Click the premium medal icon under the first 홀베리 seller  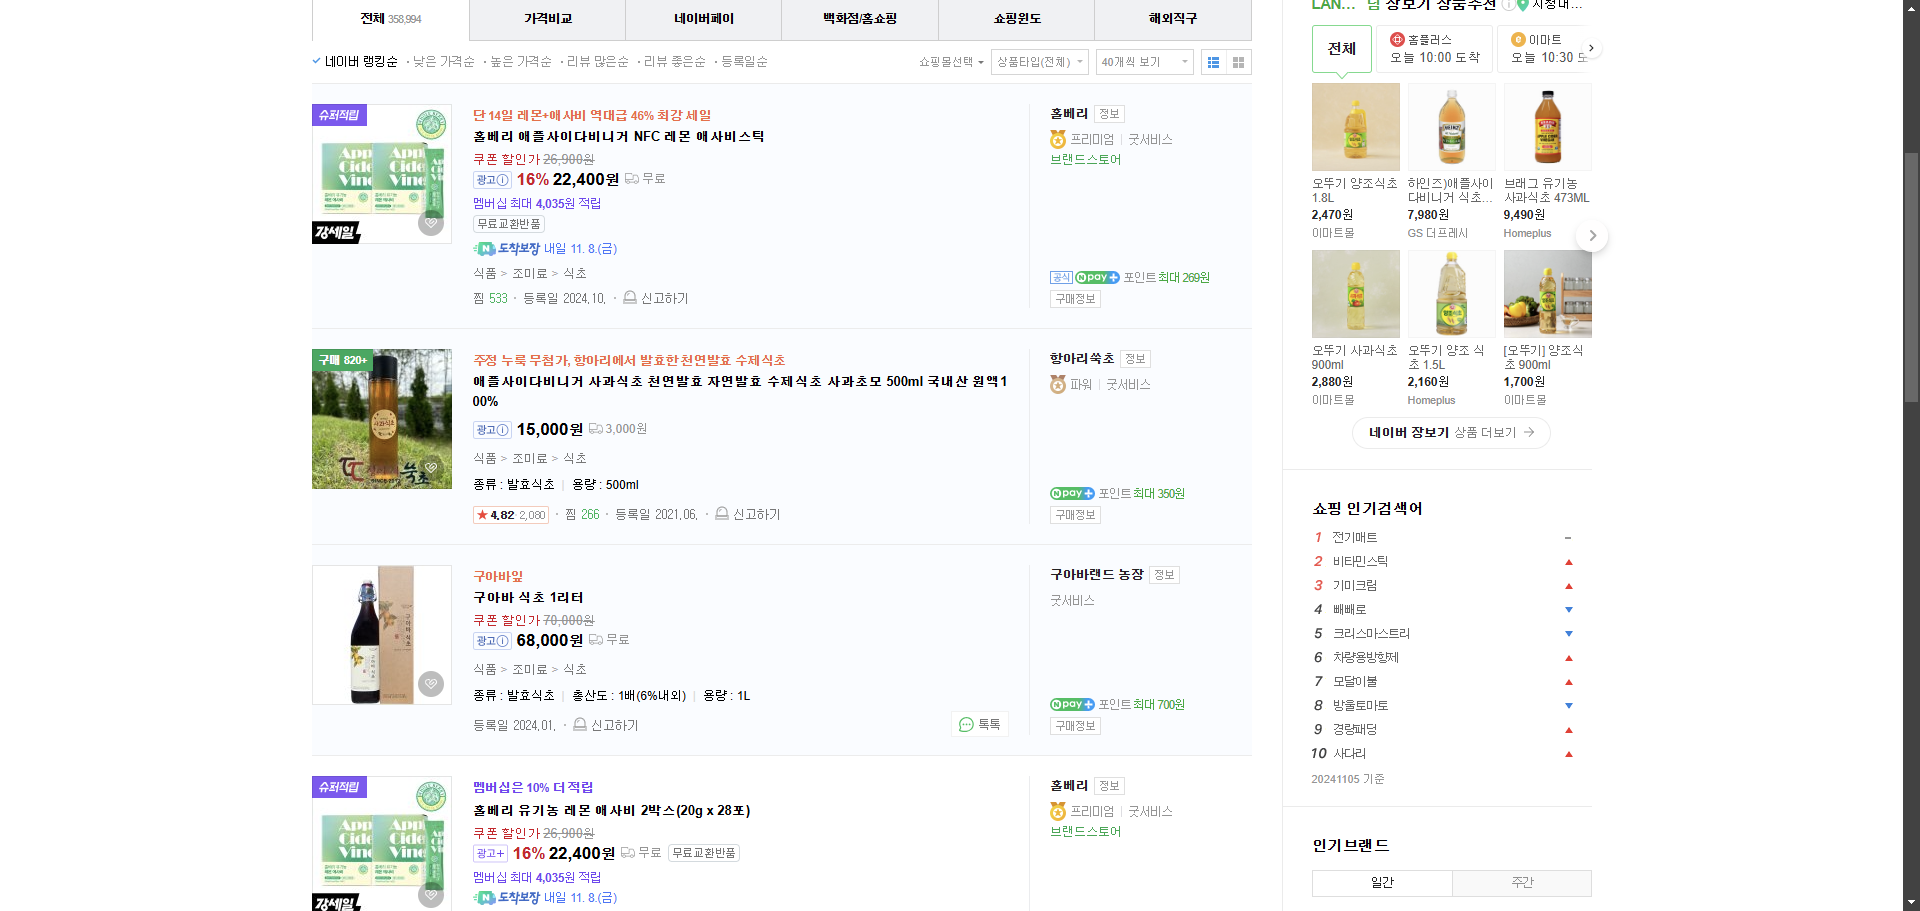pos(1058,139)
